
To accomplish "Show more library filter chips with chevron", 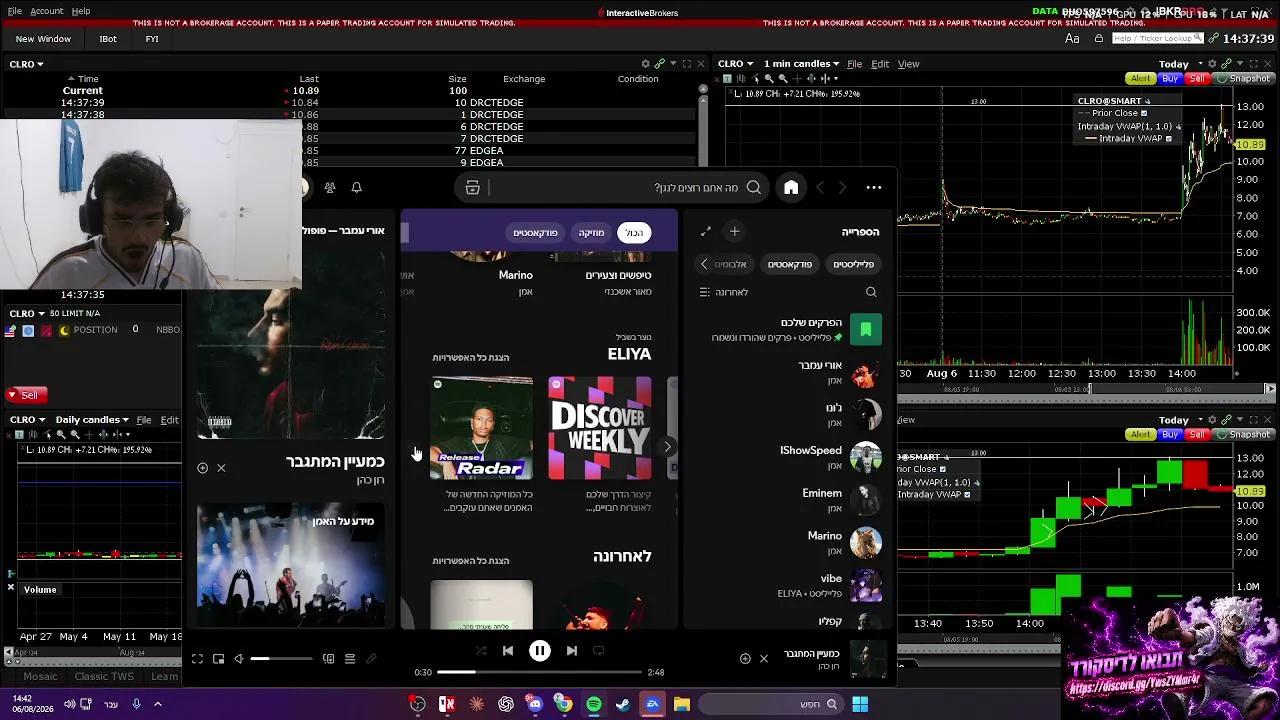I will click(704, 264).
